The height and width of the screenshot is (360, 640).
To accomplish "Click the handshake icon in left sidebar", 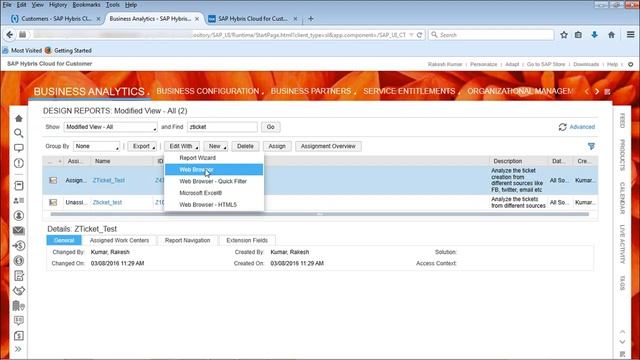I will click(18, 291).
